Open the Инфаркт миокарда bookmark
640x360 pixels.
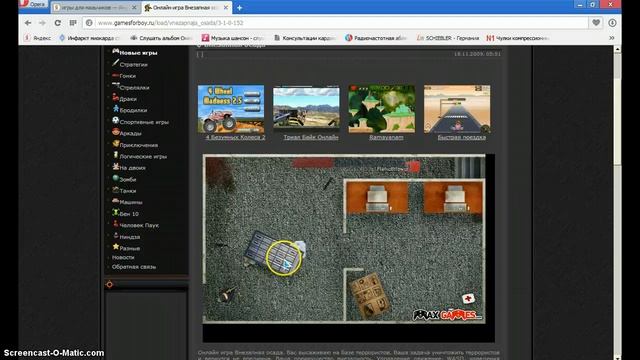[89, 38]
